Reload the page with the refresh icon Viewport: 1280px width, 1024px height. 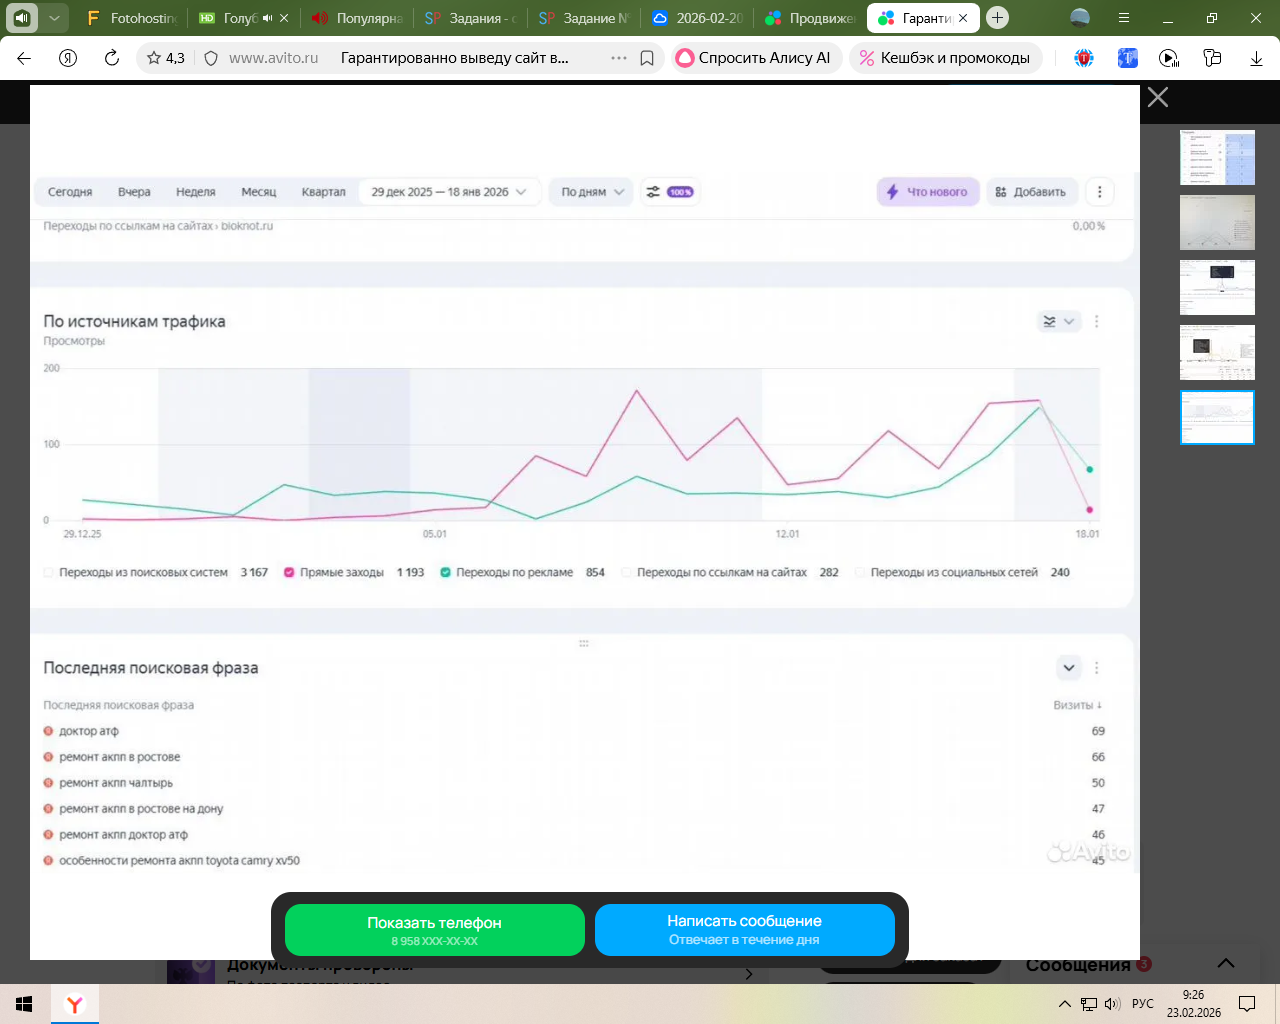point(112,58)
